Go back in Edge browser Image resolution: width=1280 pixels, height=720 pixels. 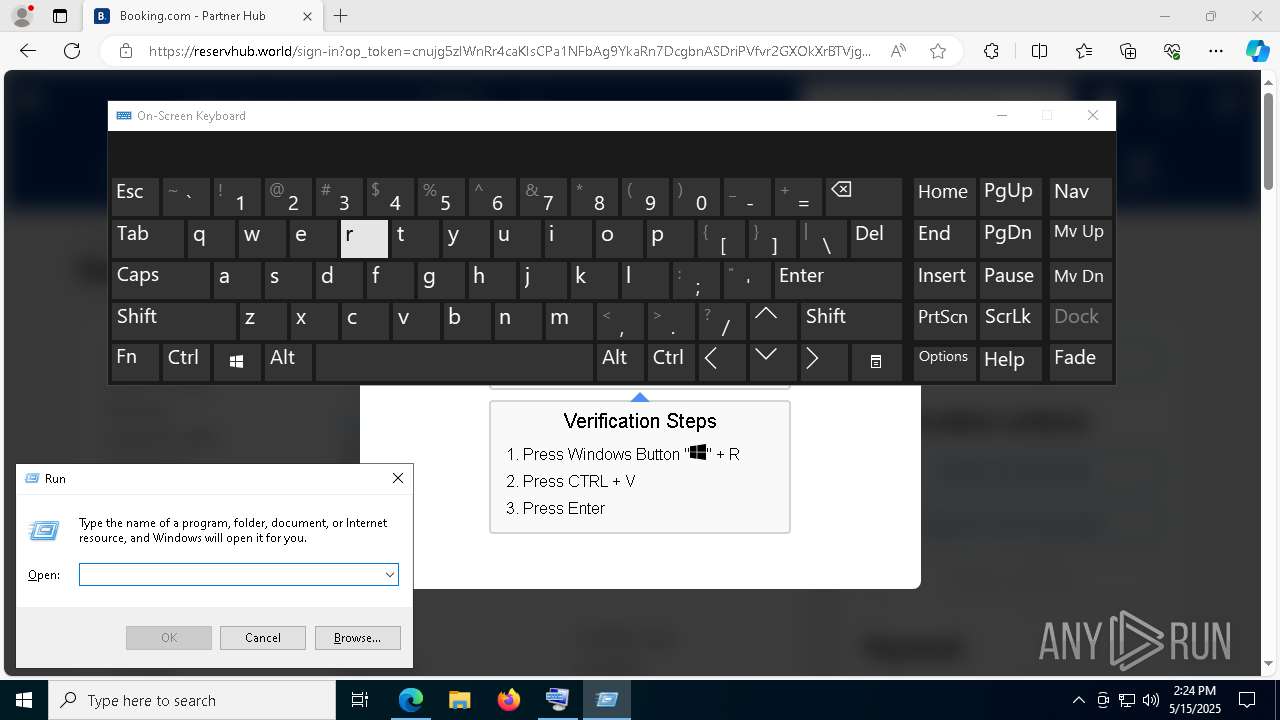(28, 51)
